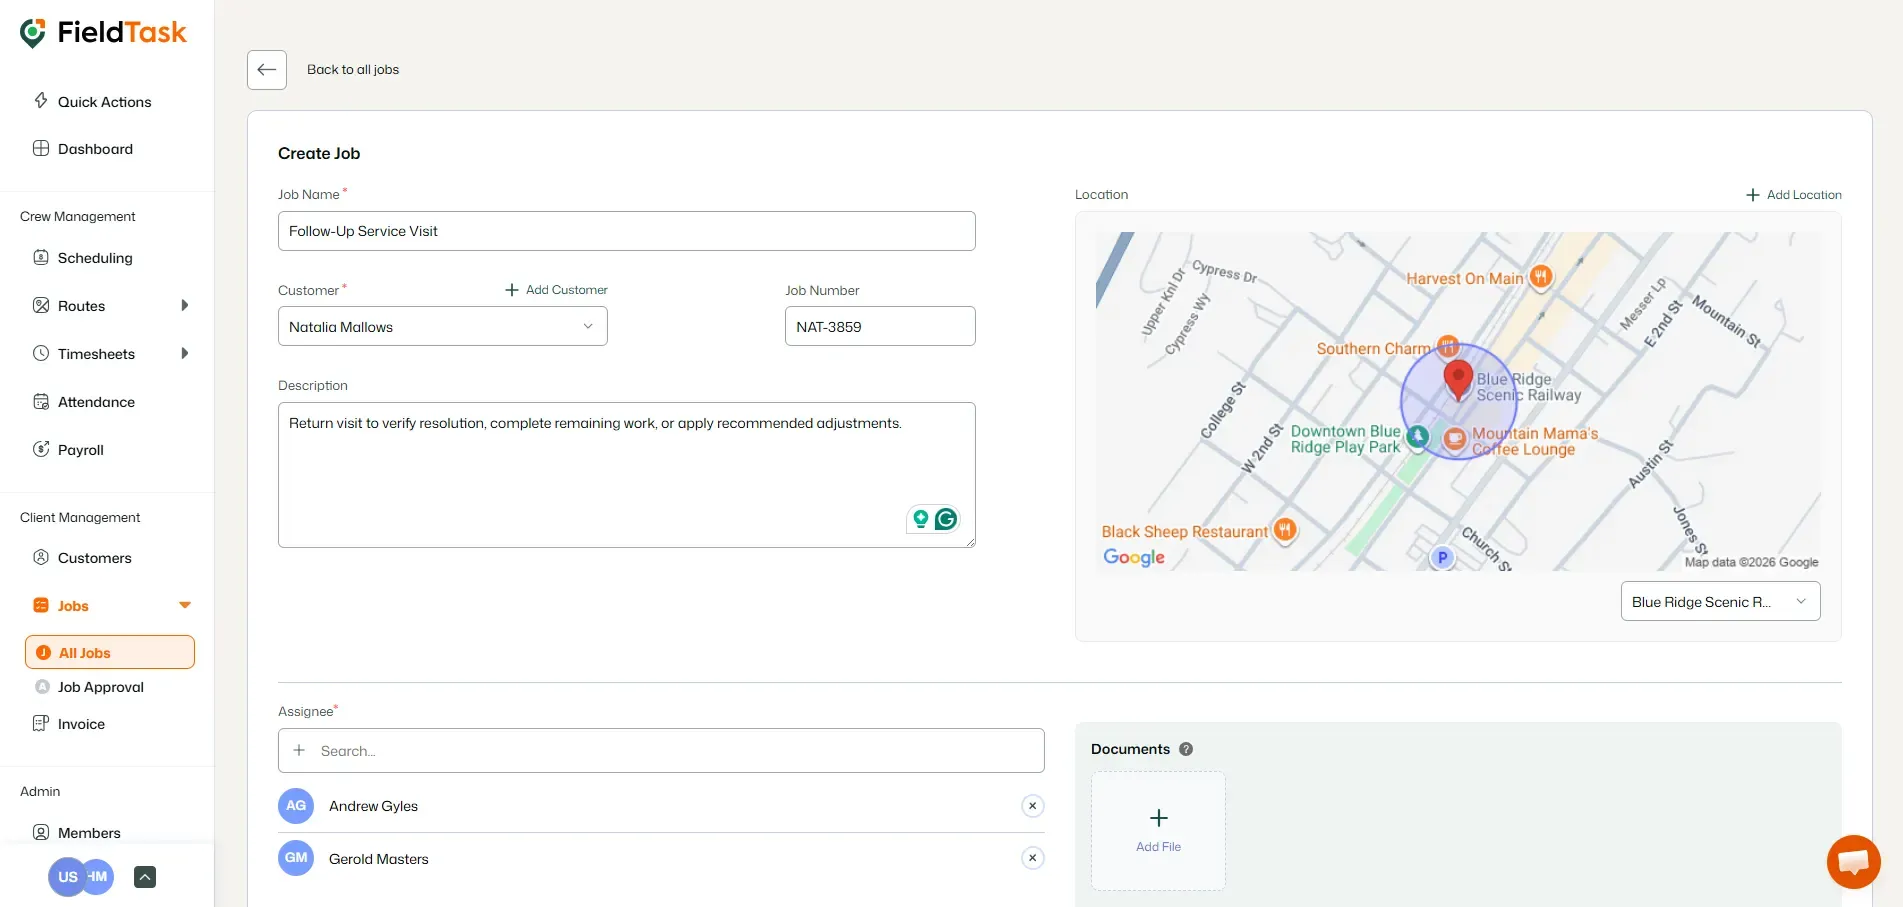Click the Payroll icon

coord(41,449)
